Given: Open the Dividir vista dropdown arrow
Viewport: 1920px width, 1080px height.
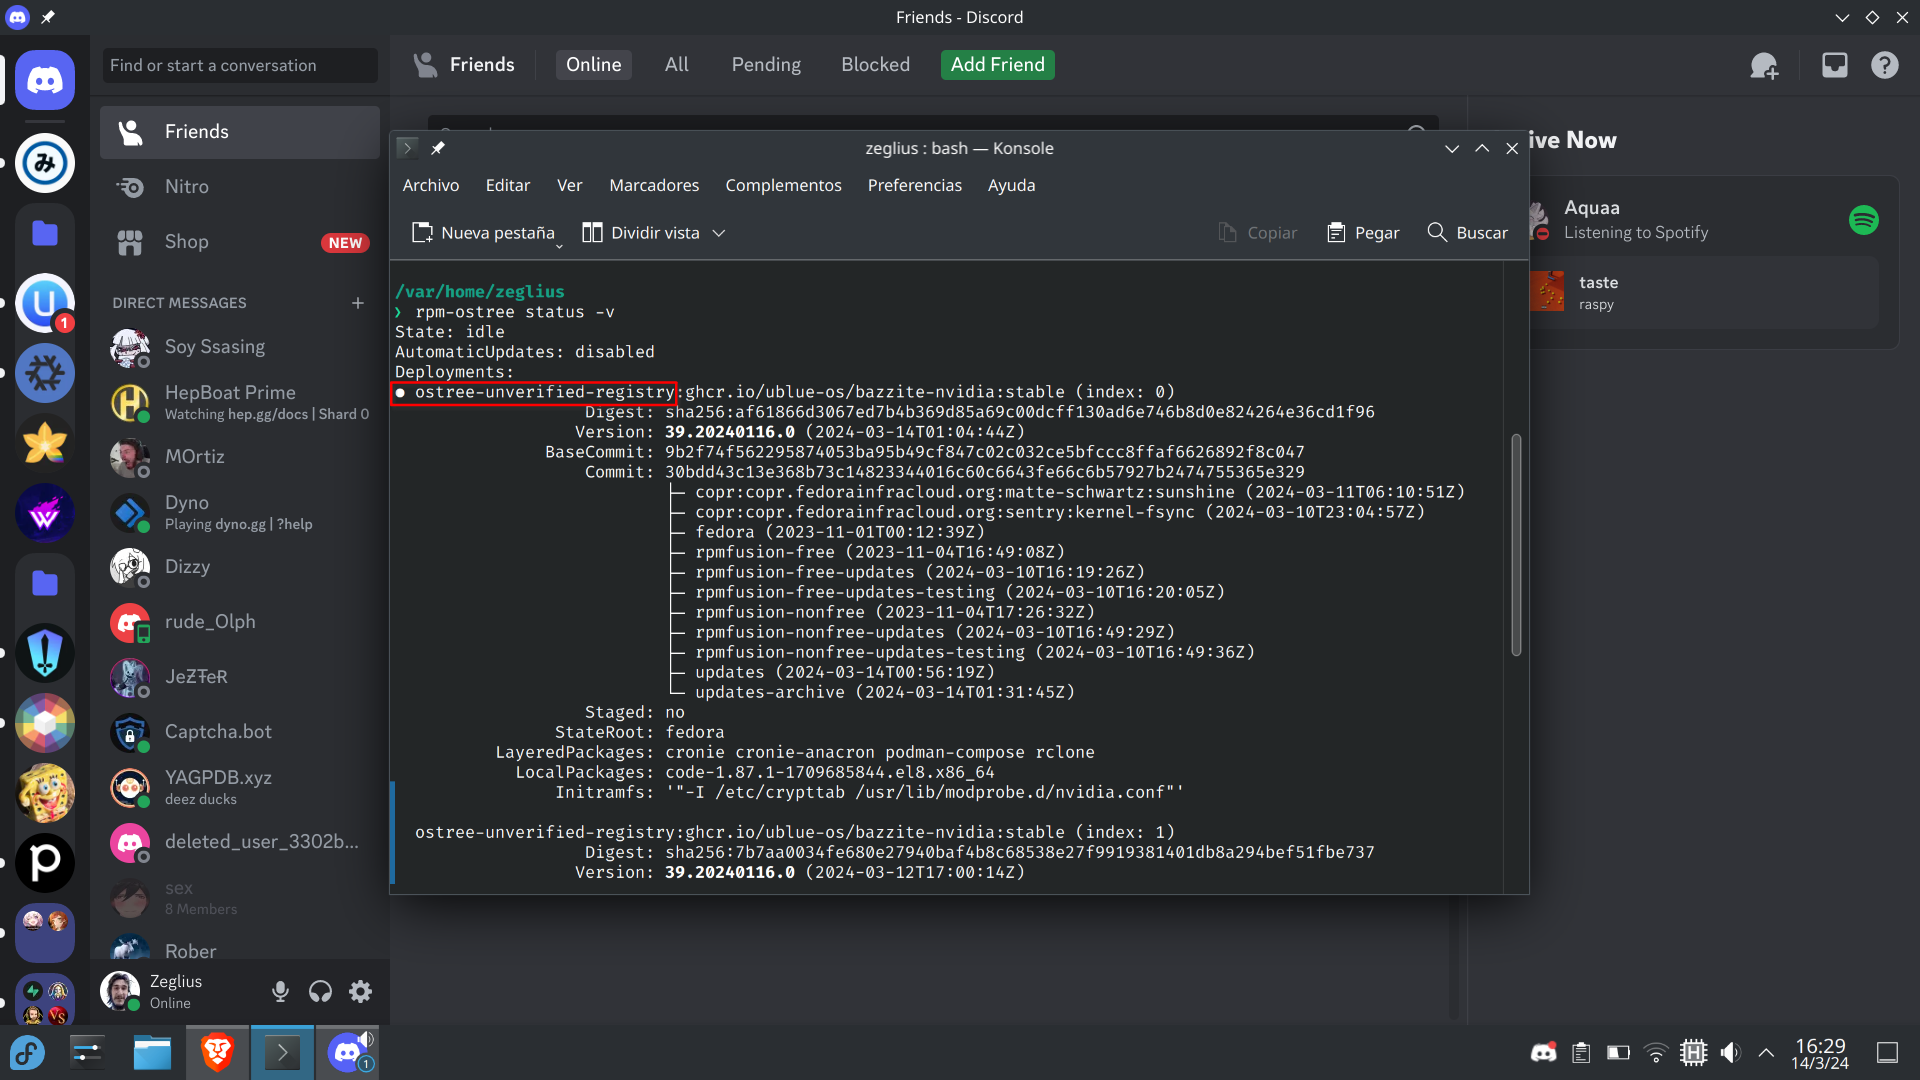Looking at the screenshot, I should (719, 232).
